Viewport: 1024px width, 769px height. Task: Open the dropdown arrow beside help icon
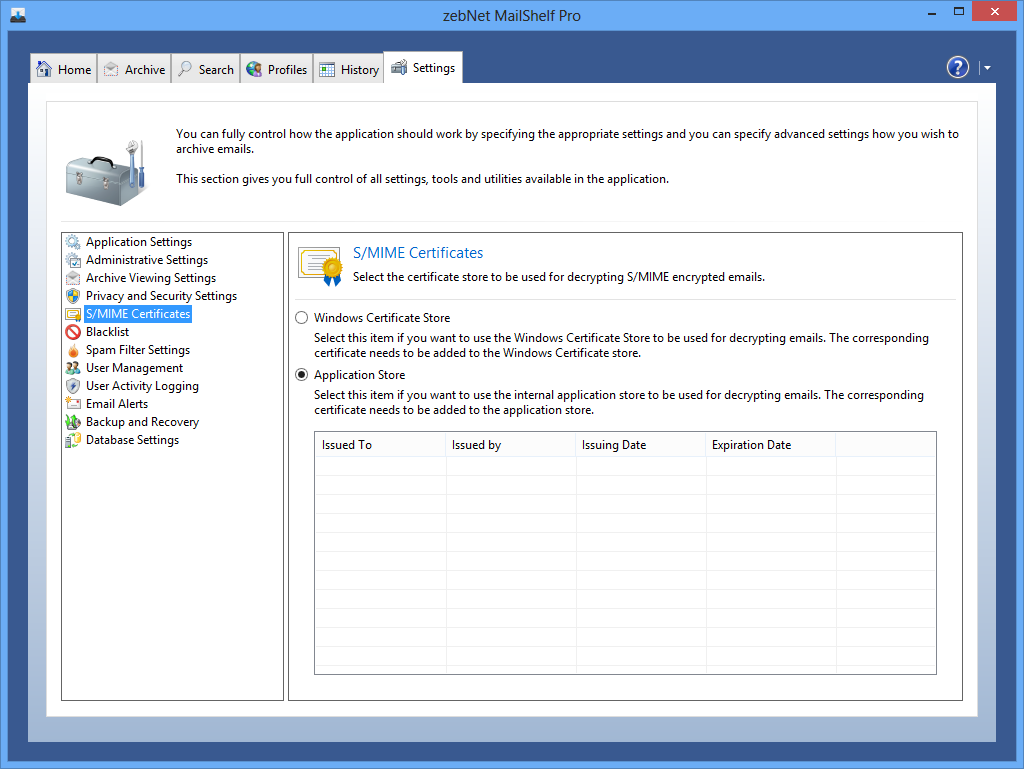(987, 68)
